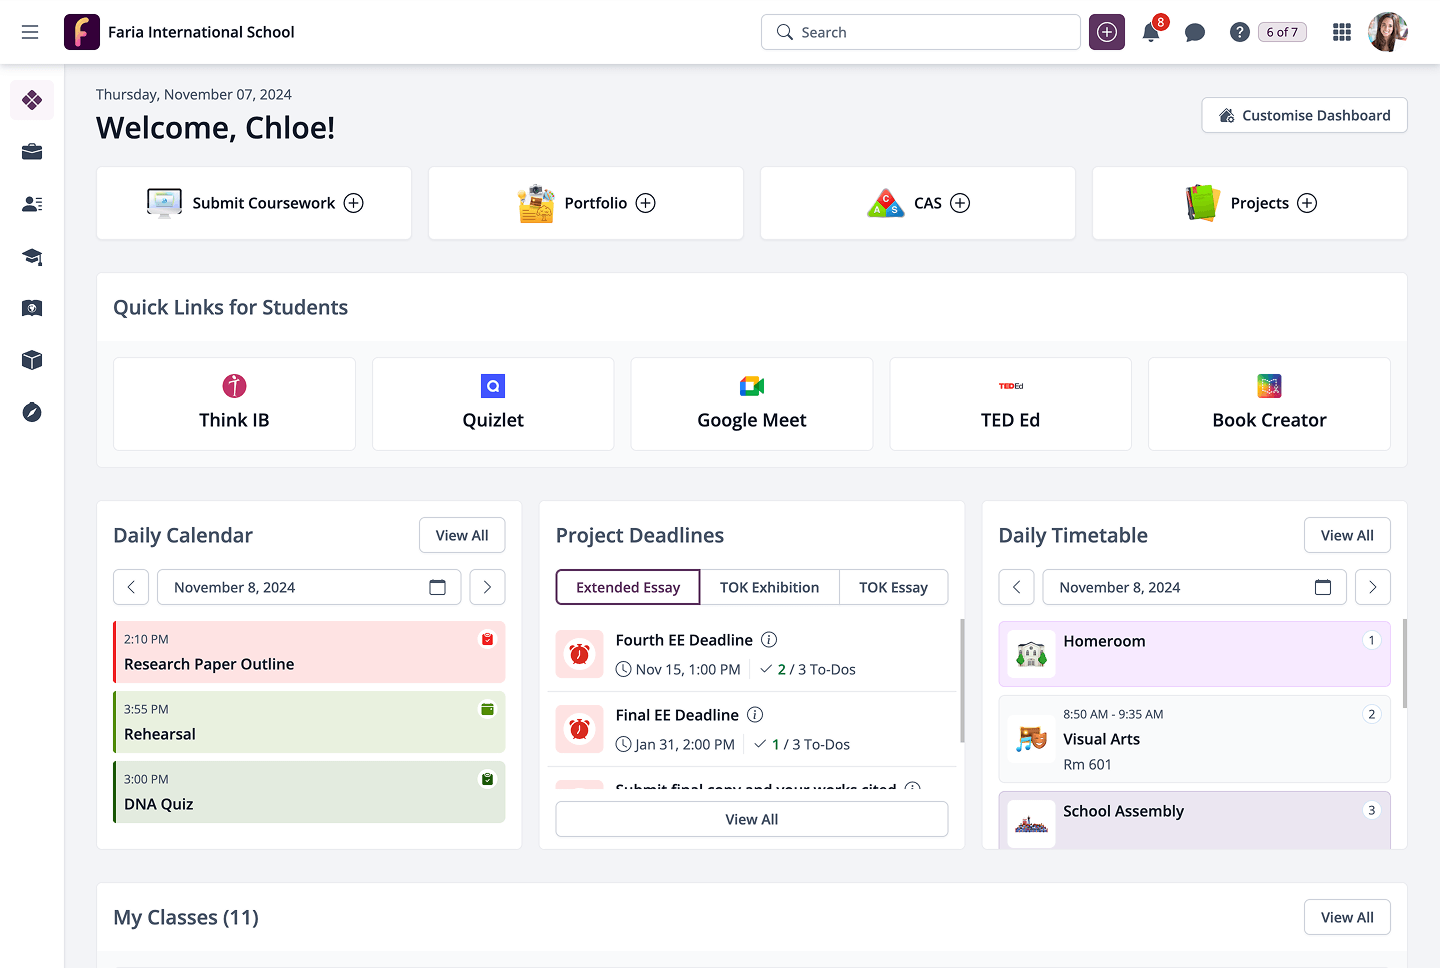Click View All under Project Deadlines
The image size is (1440, 968).
point(751,819)
